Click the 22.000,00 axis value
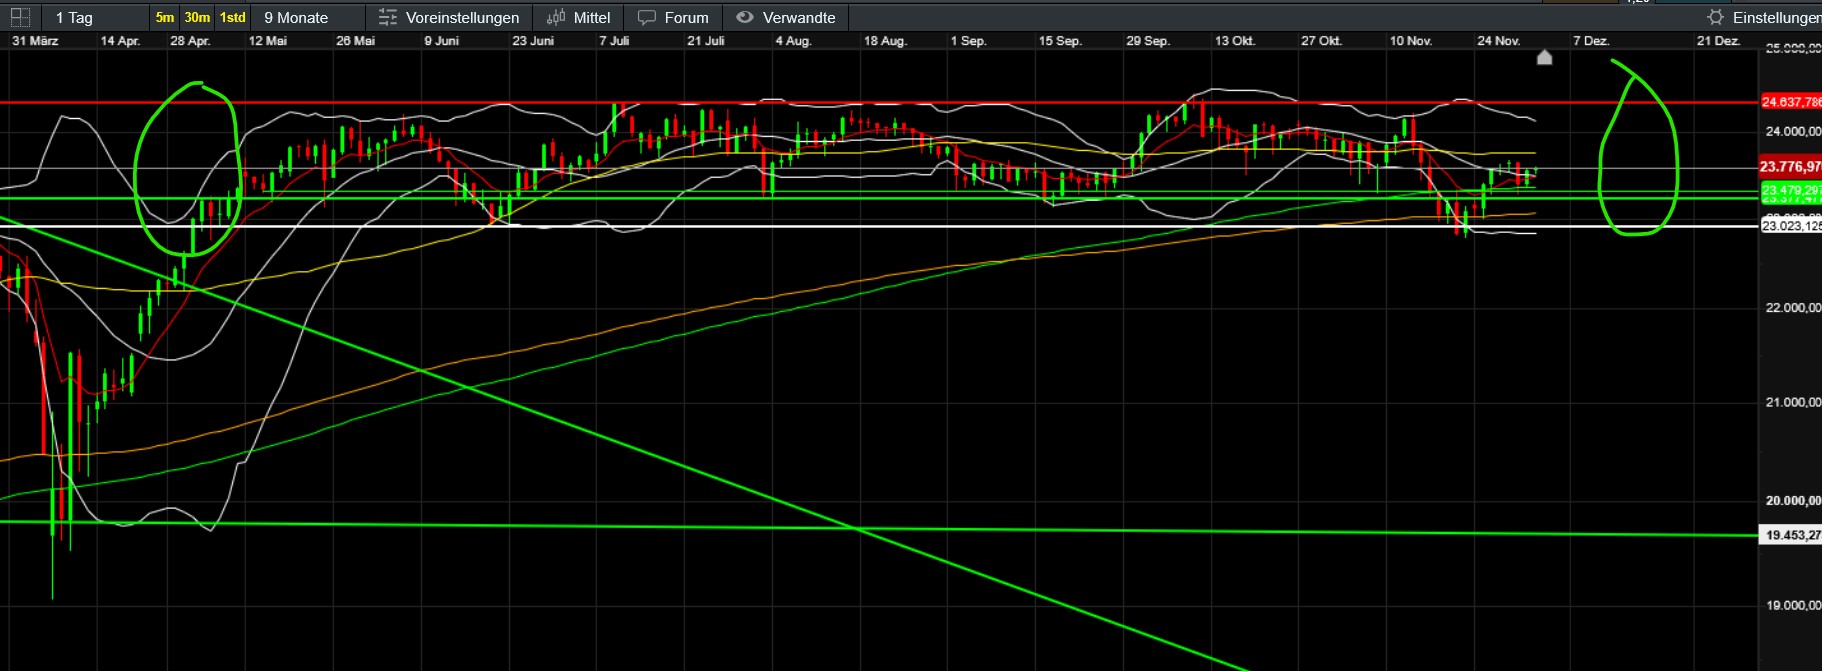1822x671 pixels. coord(1793,308)
